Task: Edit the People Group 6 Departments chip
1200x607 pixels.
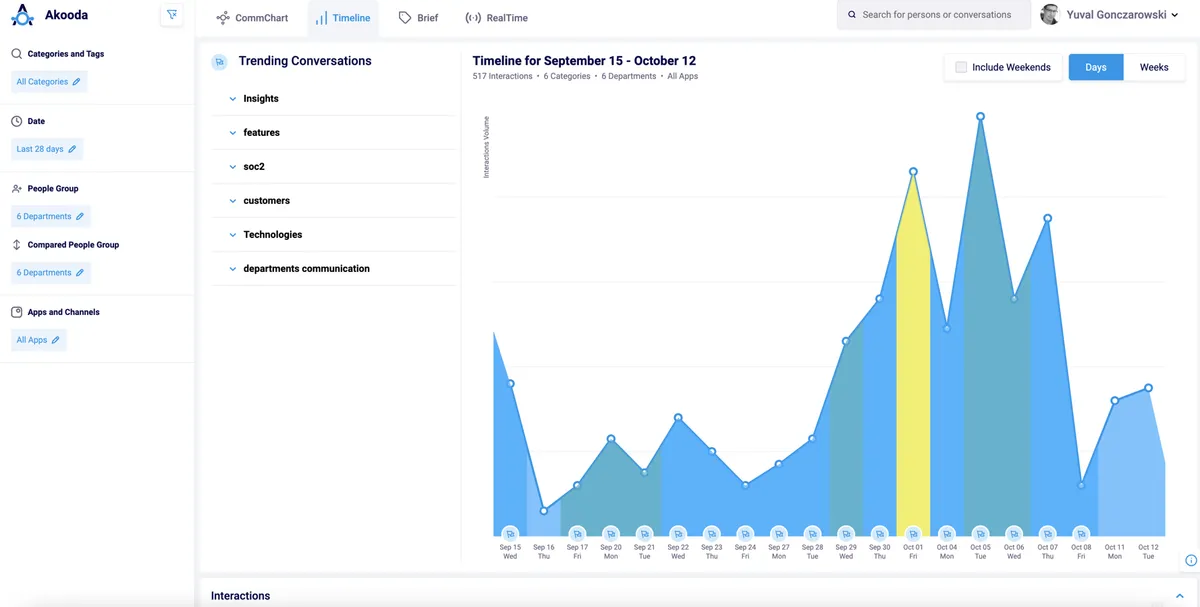Action: (51, 216)
